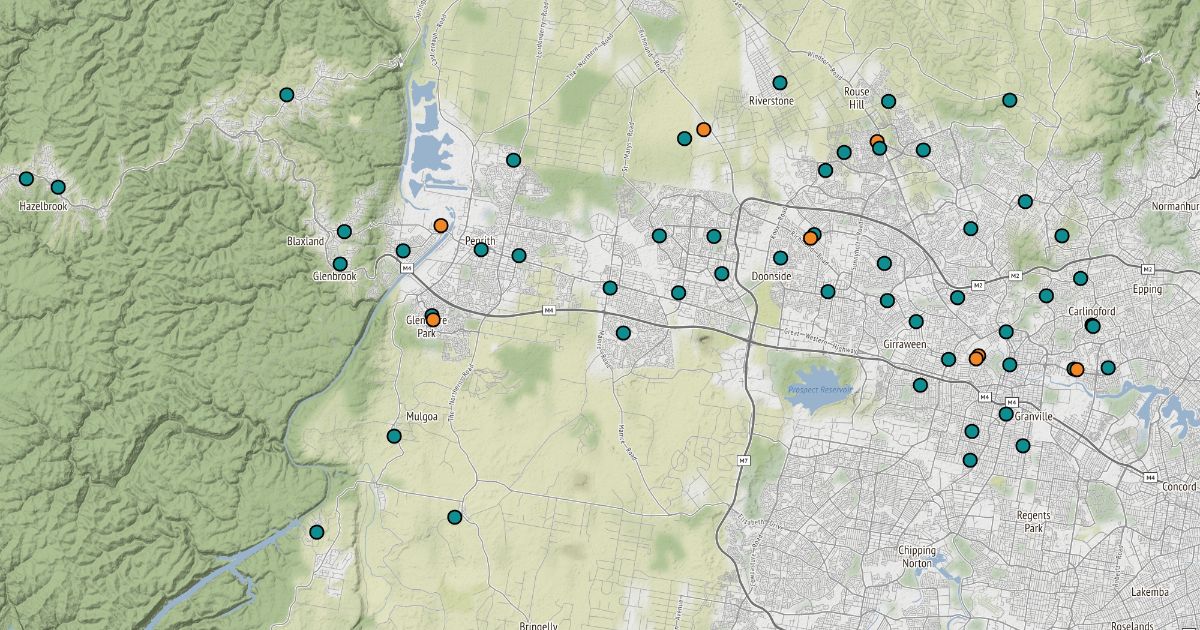
Task: Click the Girraween map label
Action: [907, 344]
